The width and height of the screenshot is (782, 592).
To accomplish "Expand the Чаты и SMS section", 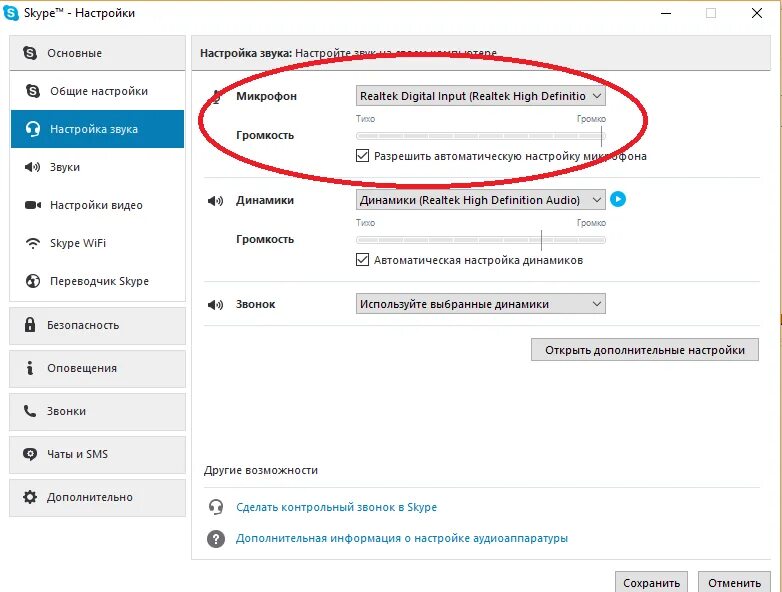I will pos(97,454).
